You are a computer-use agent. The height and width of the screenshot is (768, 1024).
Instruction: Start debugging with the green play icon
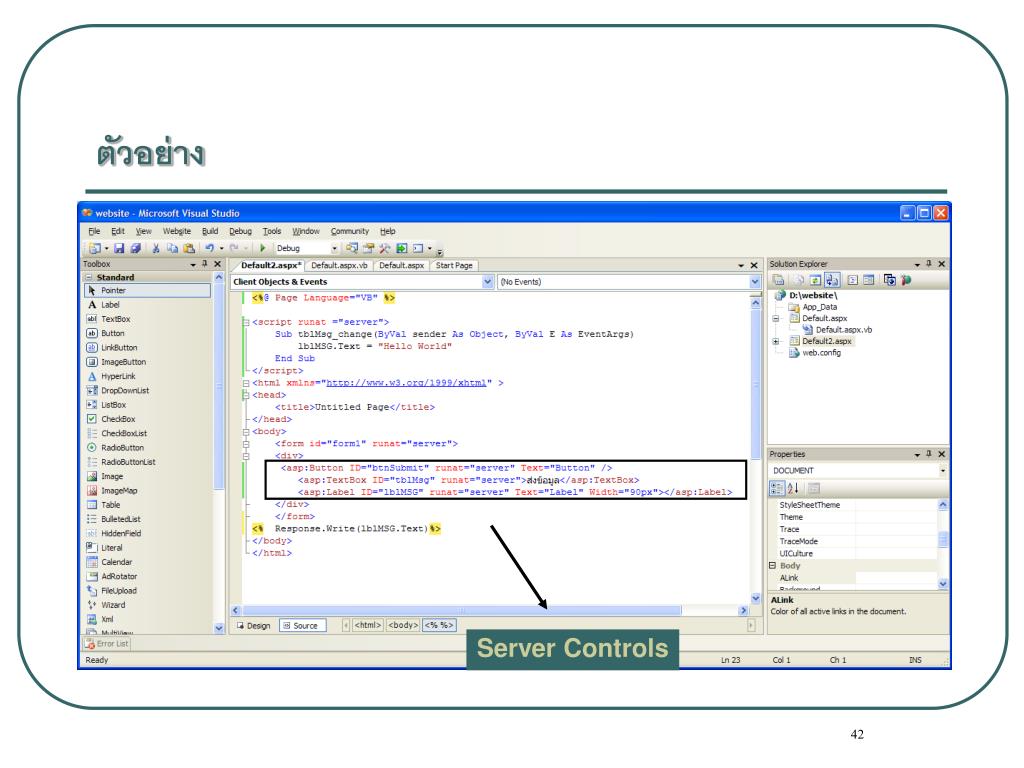[263, 248]
